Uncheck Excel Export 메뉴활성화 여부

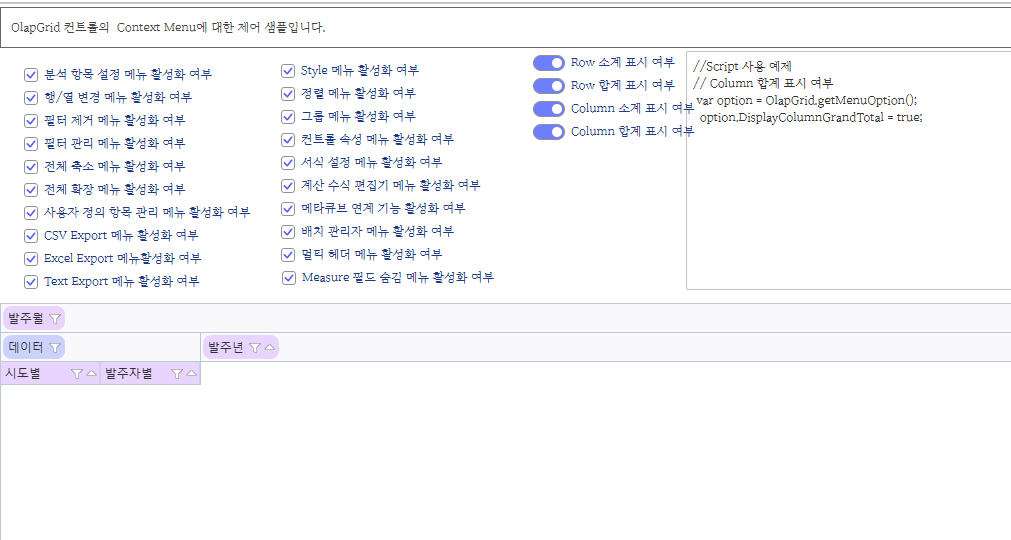(31, 259)
